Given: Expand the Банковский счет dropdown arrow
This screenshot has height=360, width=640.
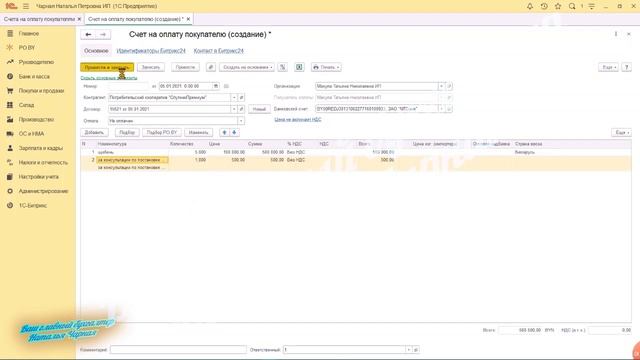Looking at the screenshot, I should point(441,109).
